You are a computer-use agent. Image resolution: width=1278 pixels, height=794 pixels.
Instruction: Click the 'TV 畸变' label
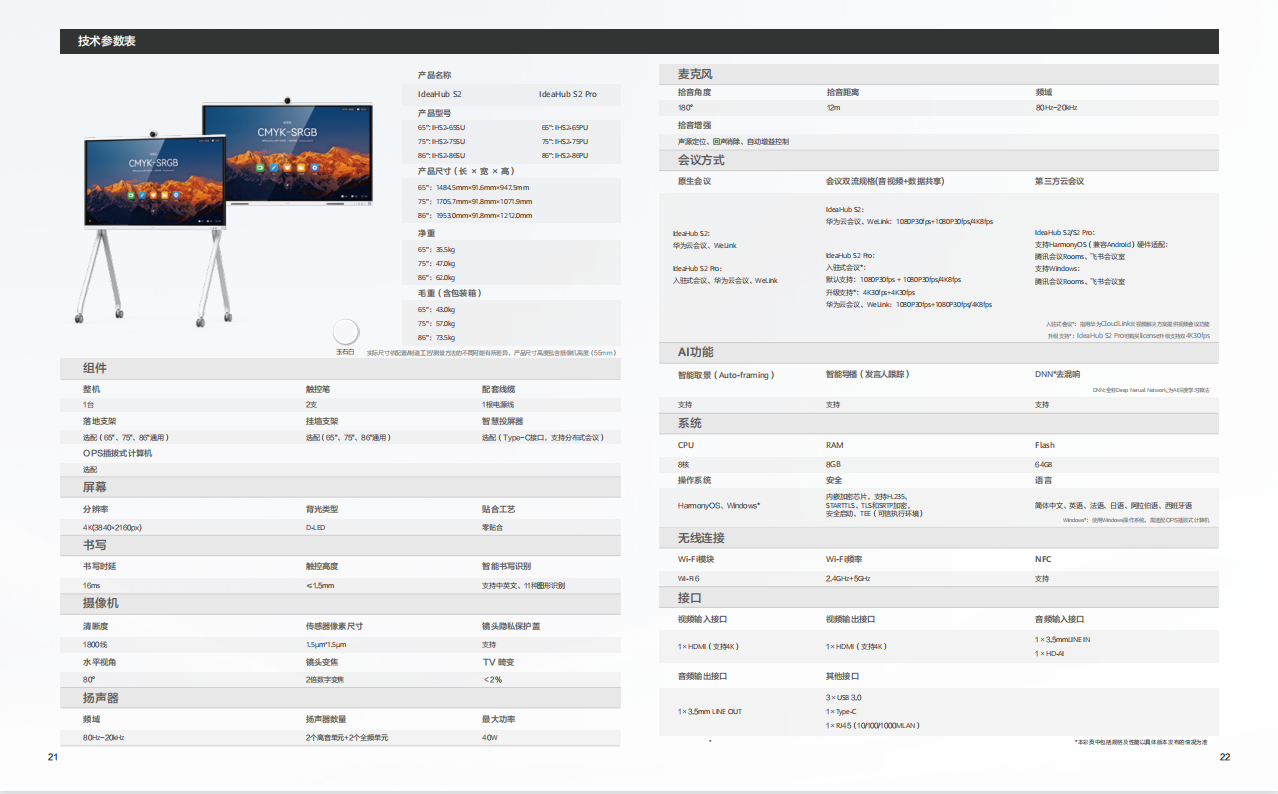coord(498,662)
